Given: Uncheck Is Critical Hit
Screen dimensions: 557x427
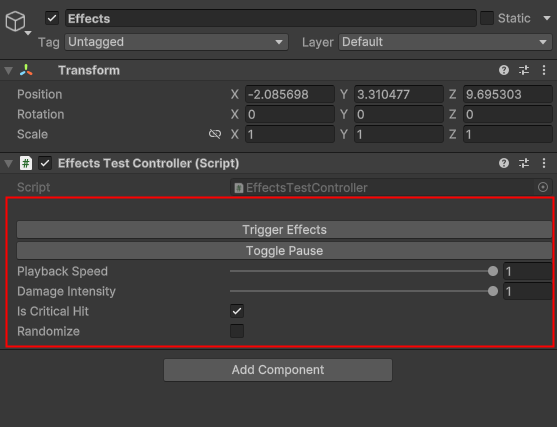Looking at the screenshot, I should tap(237, 311).
